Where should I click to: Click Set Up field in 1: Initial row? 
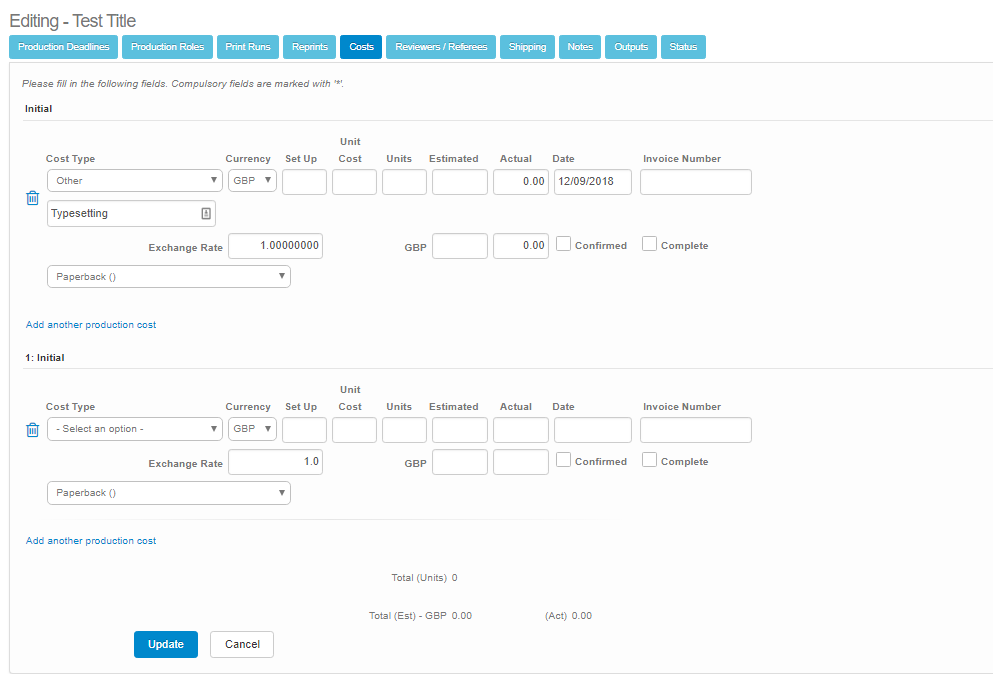[305, 430]
